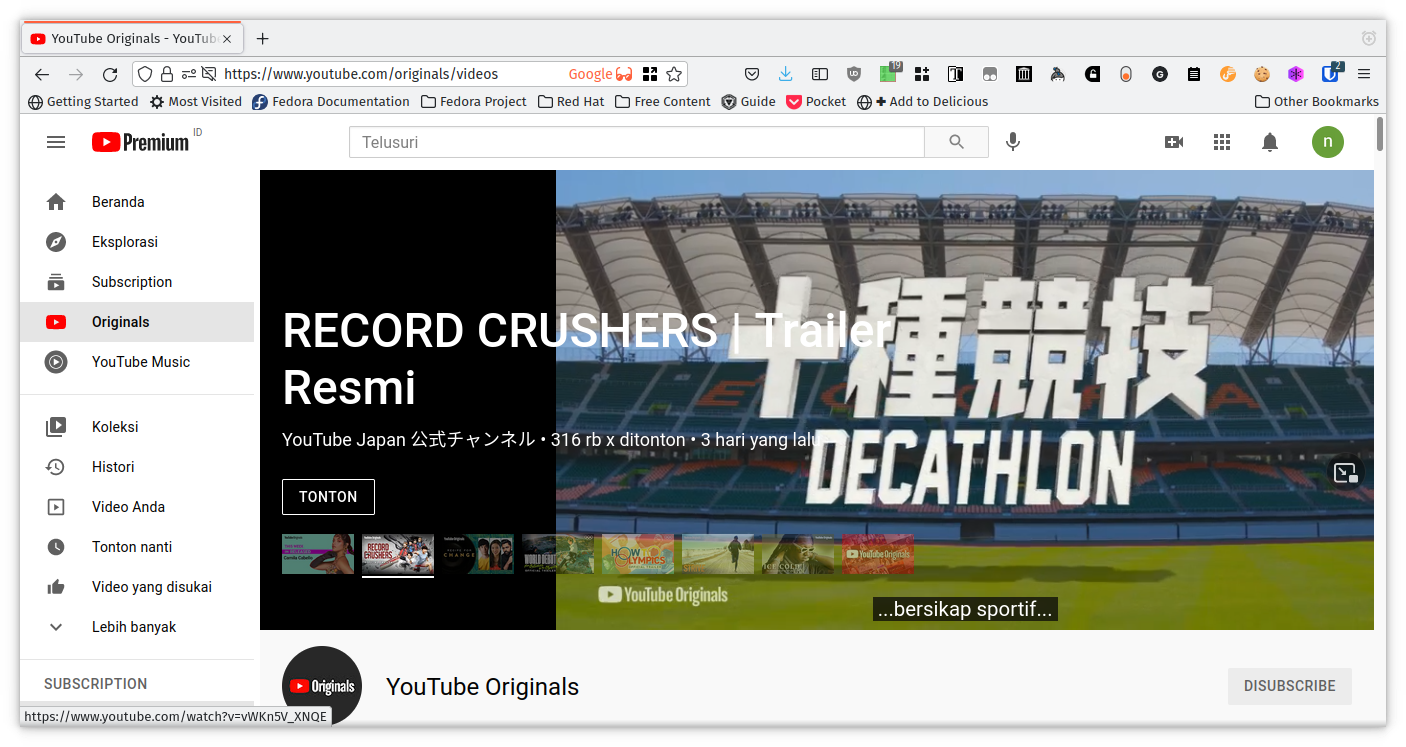Click the Pocket bookmark
Viewport: 1406px width, 747px height.
816,102
